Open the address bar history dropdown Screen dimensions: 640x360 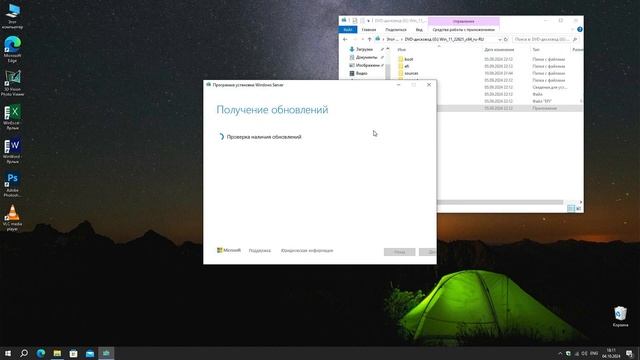(500, 40)
